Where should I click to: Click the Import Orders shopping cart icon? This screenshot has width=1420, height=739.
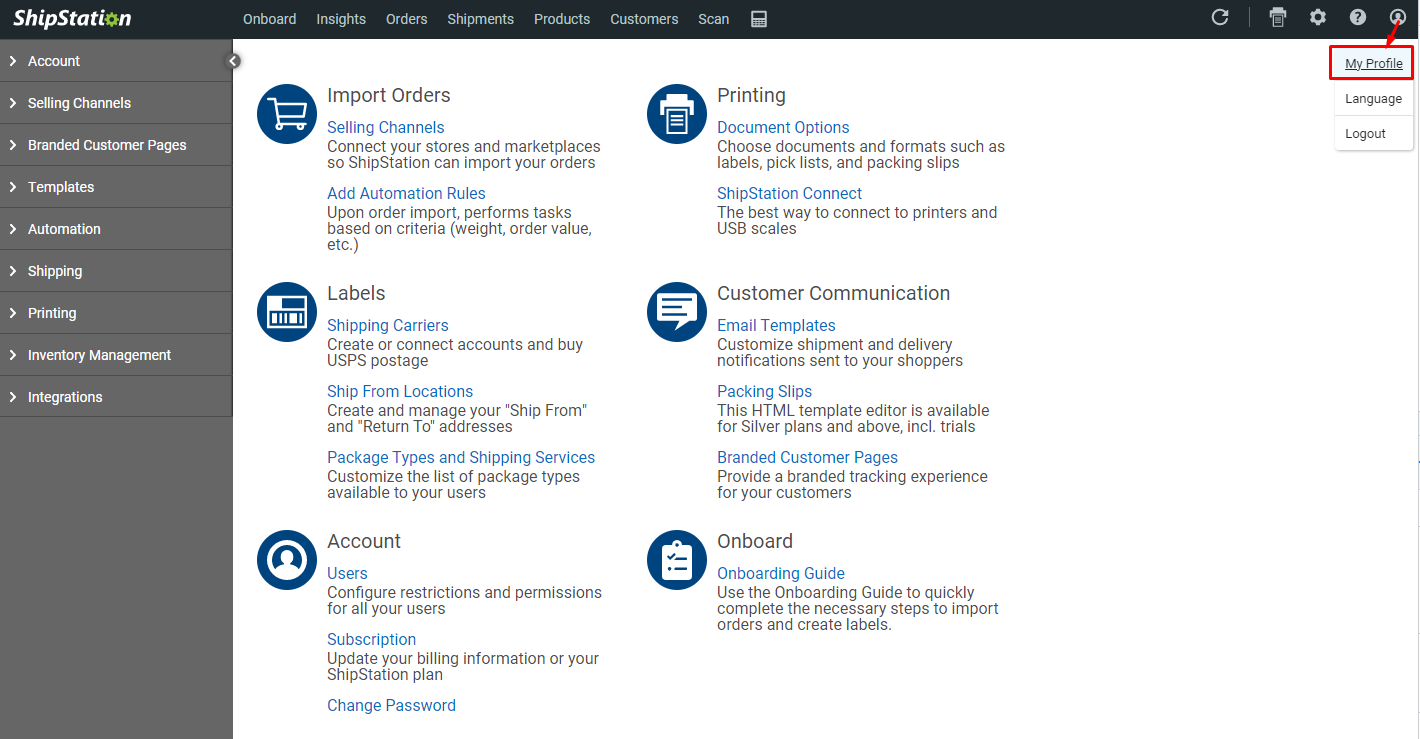coord(287,114)
